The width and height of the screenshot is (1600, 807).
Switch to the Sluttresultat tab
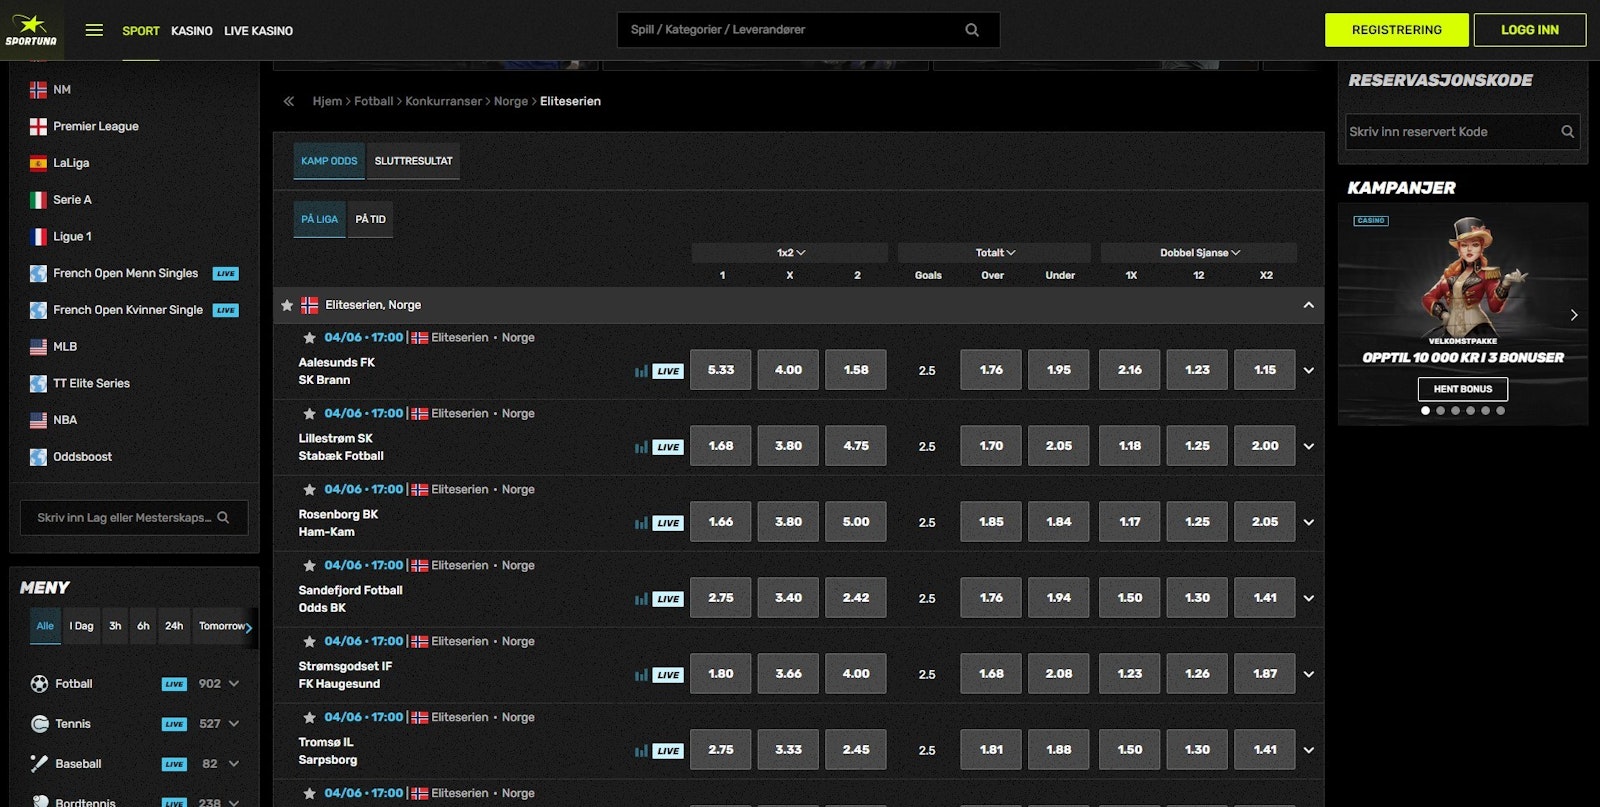tap(413, 161)
